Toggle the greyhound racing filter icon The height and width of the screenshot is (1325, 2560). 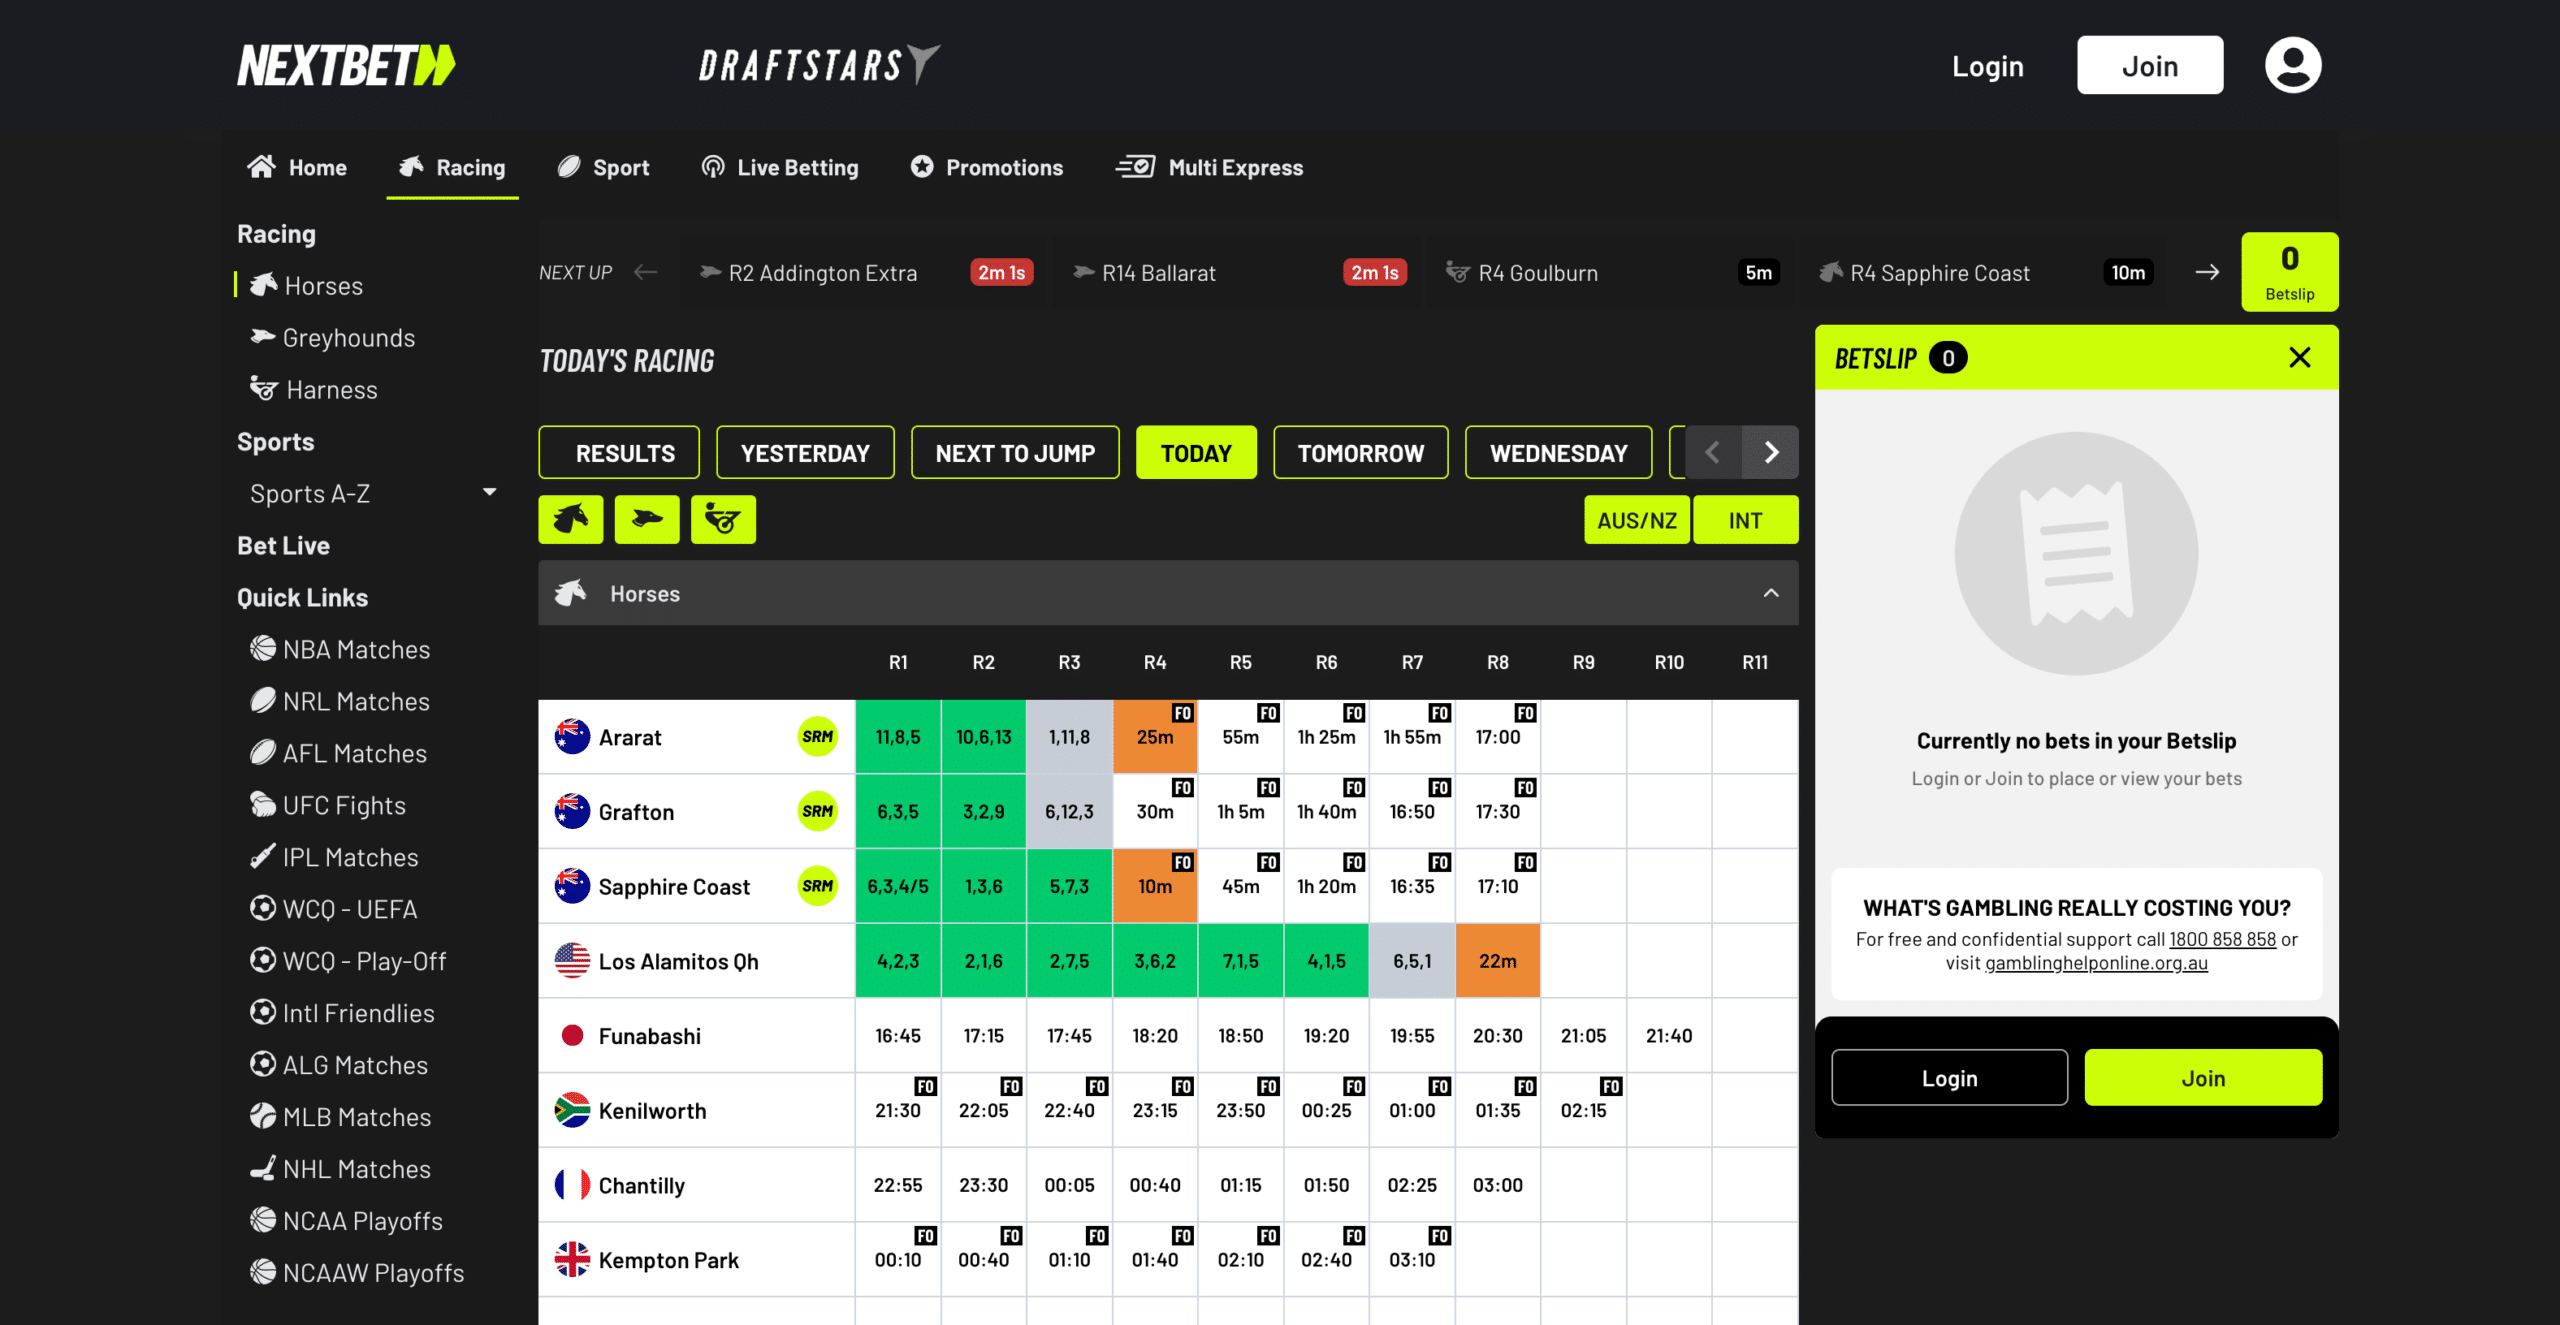[646, 519]
